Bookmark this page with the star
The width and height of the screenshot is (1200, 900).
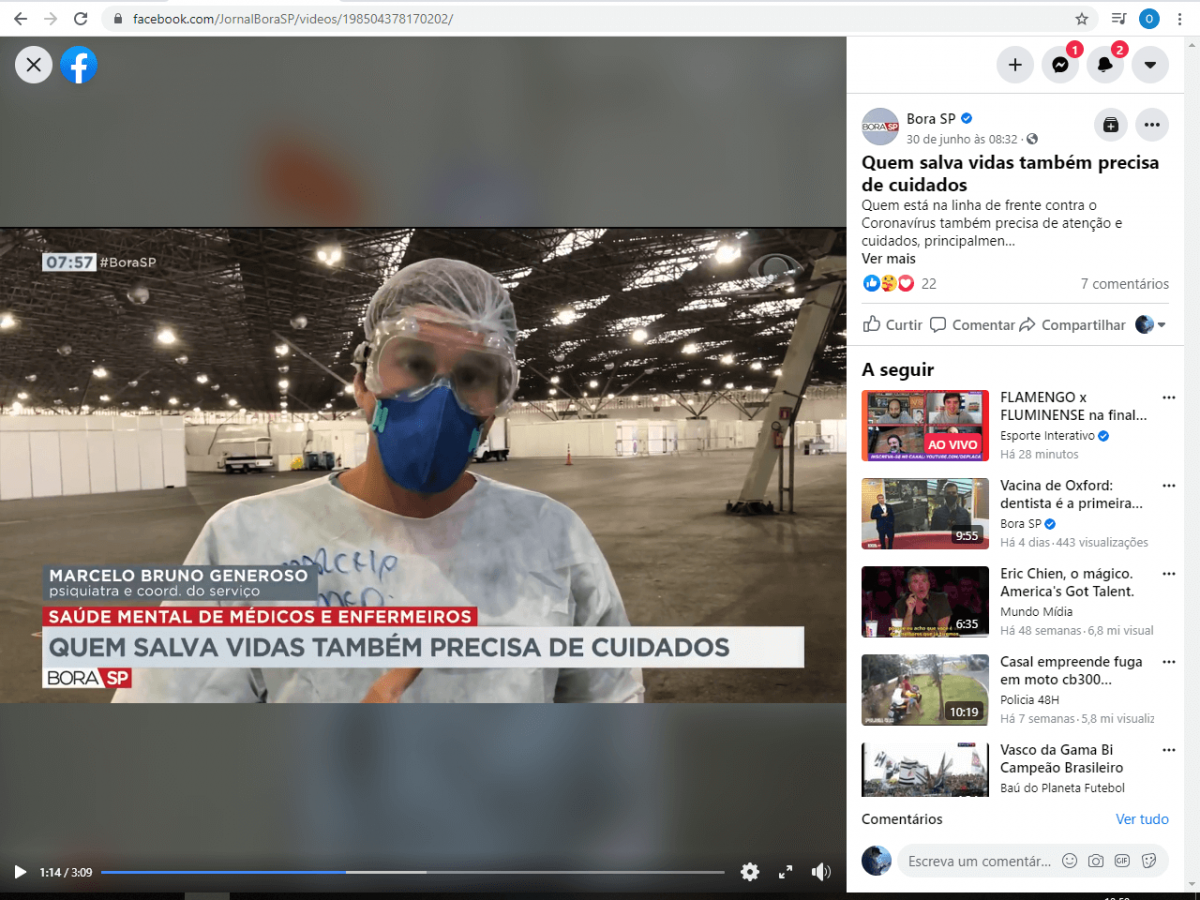[x=1081, y=19]
